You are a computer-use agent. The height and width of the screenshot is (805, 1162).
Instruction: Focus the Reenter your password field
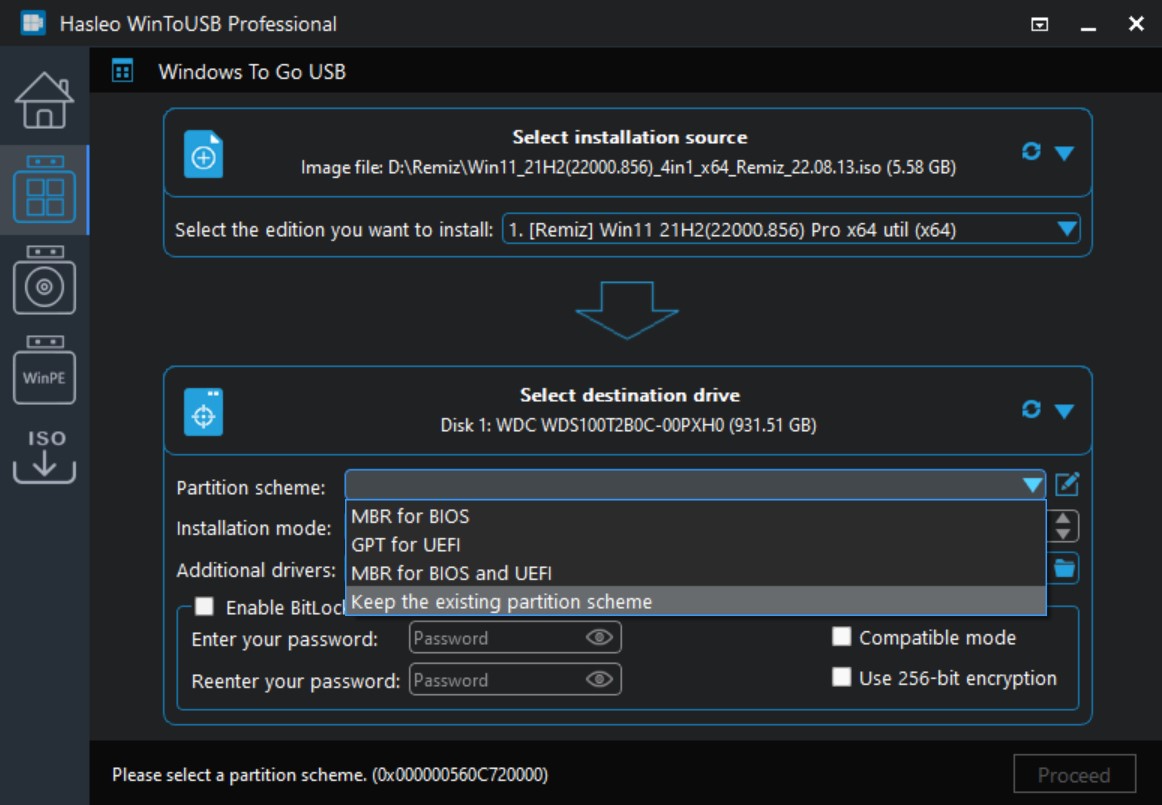point(515,680)
